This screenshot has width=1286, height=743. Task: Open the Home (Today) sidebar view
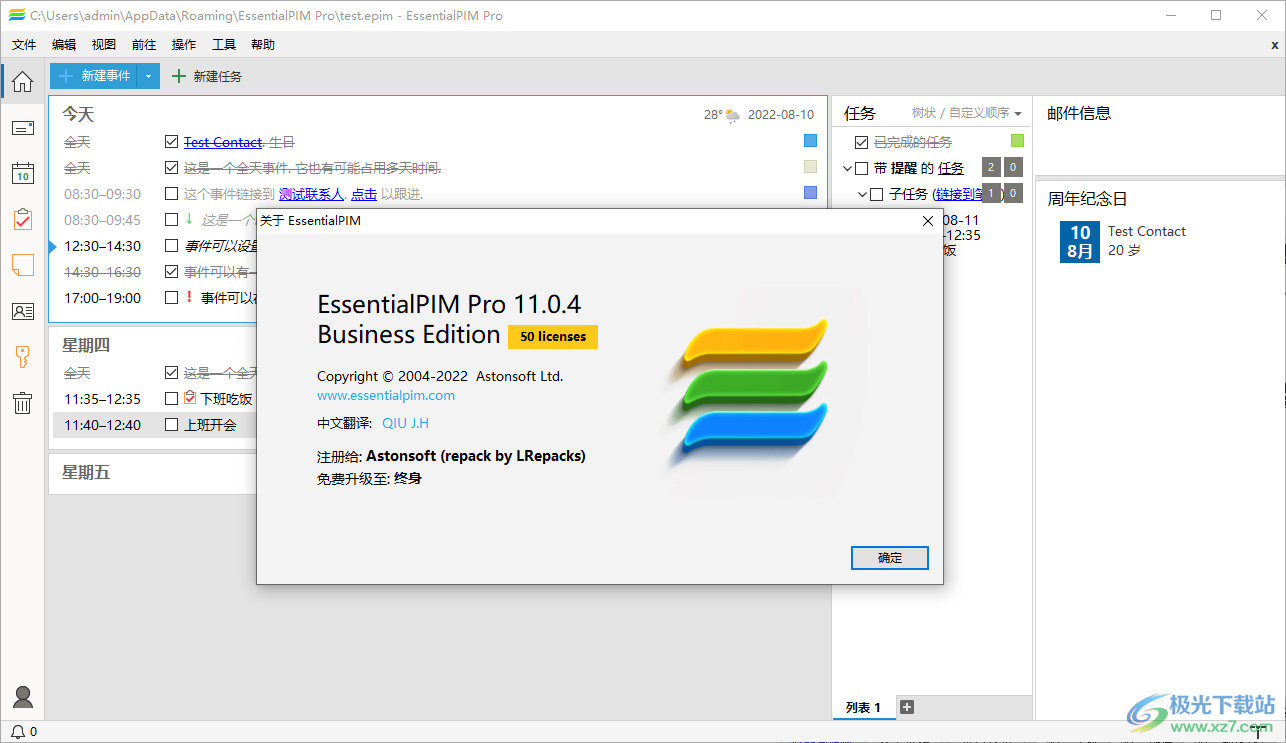pyautogui.click(x=22, y=82)
